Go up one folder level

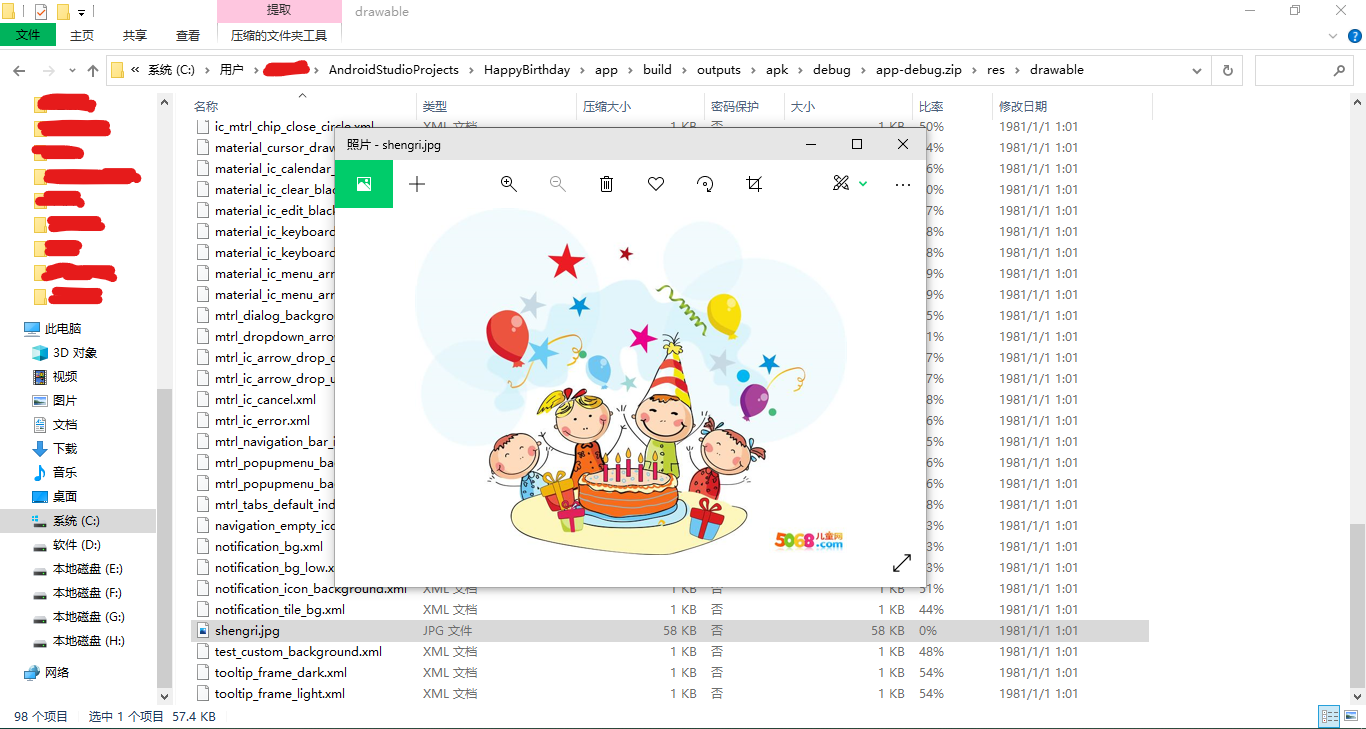tap(93, 71)
